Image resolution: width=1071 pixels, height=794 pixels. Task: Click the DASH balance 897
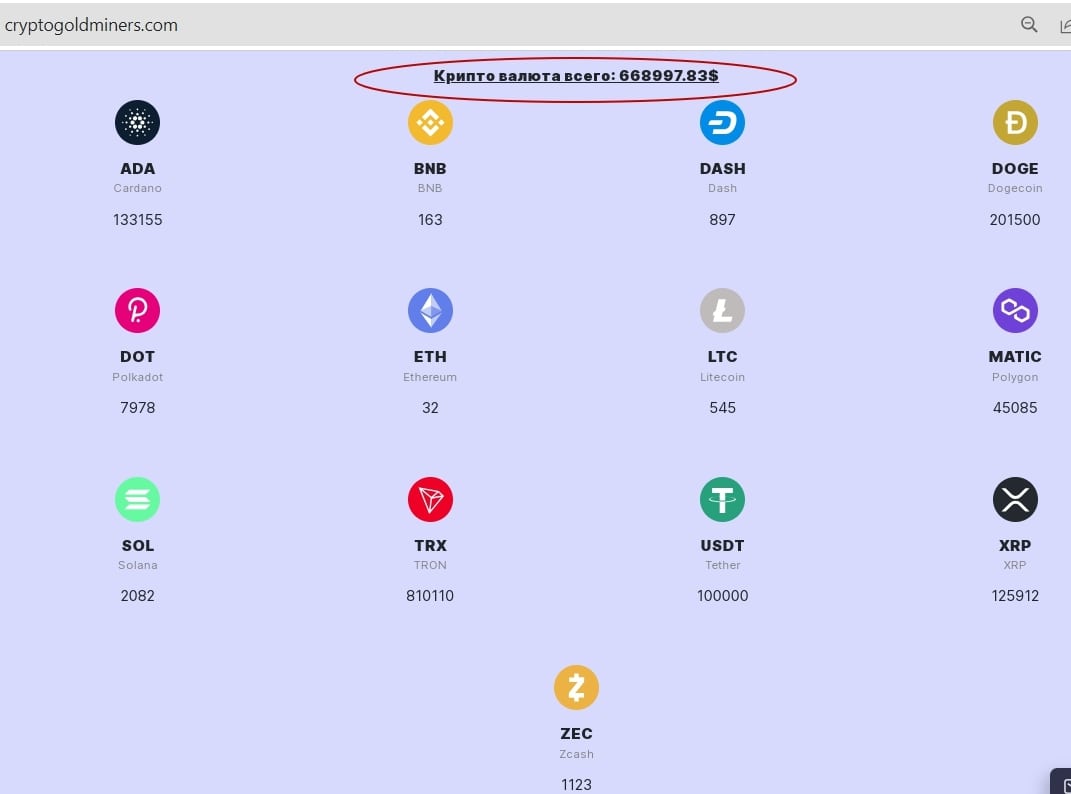point(723,220)
